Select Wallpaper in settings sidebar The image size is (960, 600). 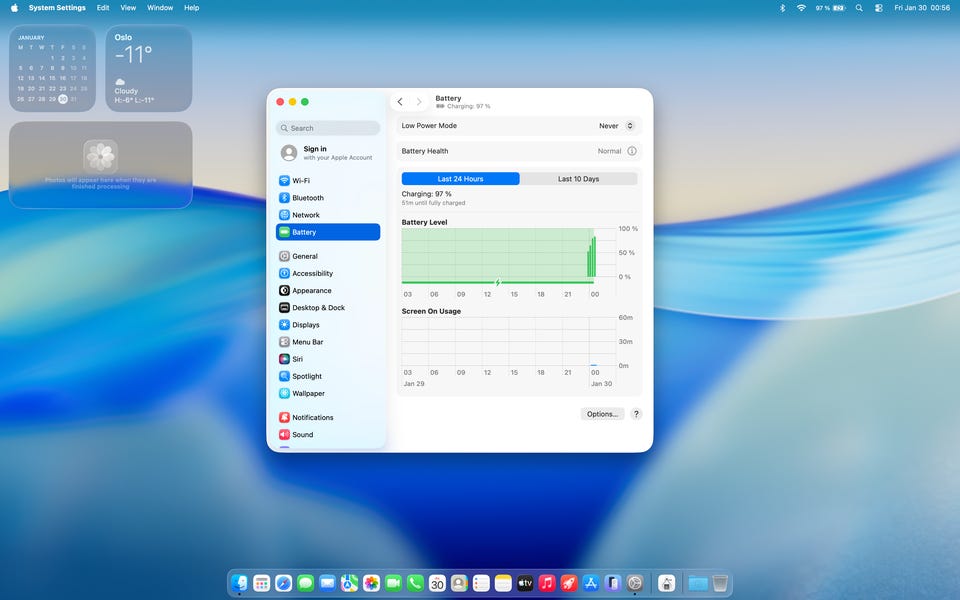[x=308, y=393]
